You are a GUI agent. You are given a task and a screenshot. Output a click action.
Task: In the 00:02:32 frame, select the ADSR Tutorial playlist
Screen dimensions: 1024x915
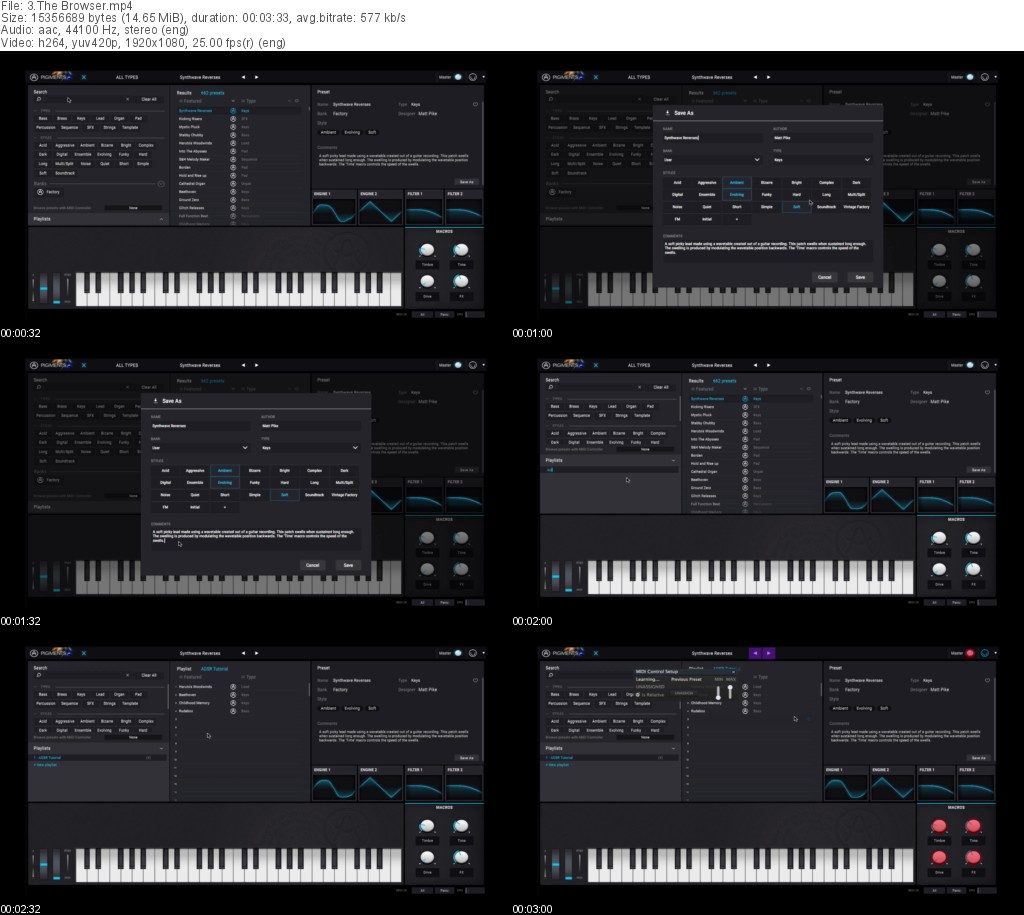point(95,758)
